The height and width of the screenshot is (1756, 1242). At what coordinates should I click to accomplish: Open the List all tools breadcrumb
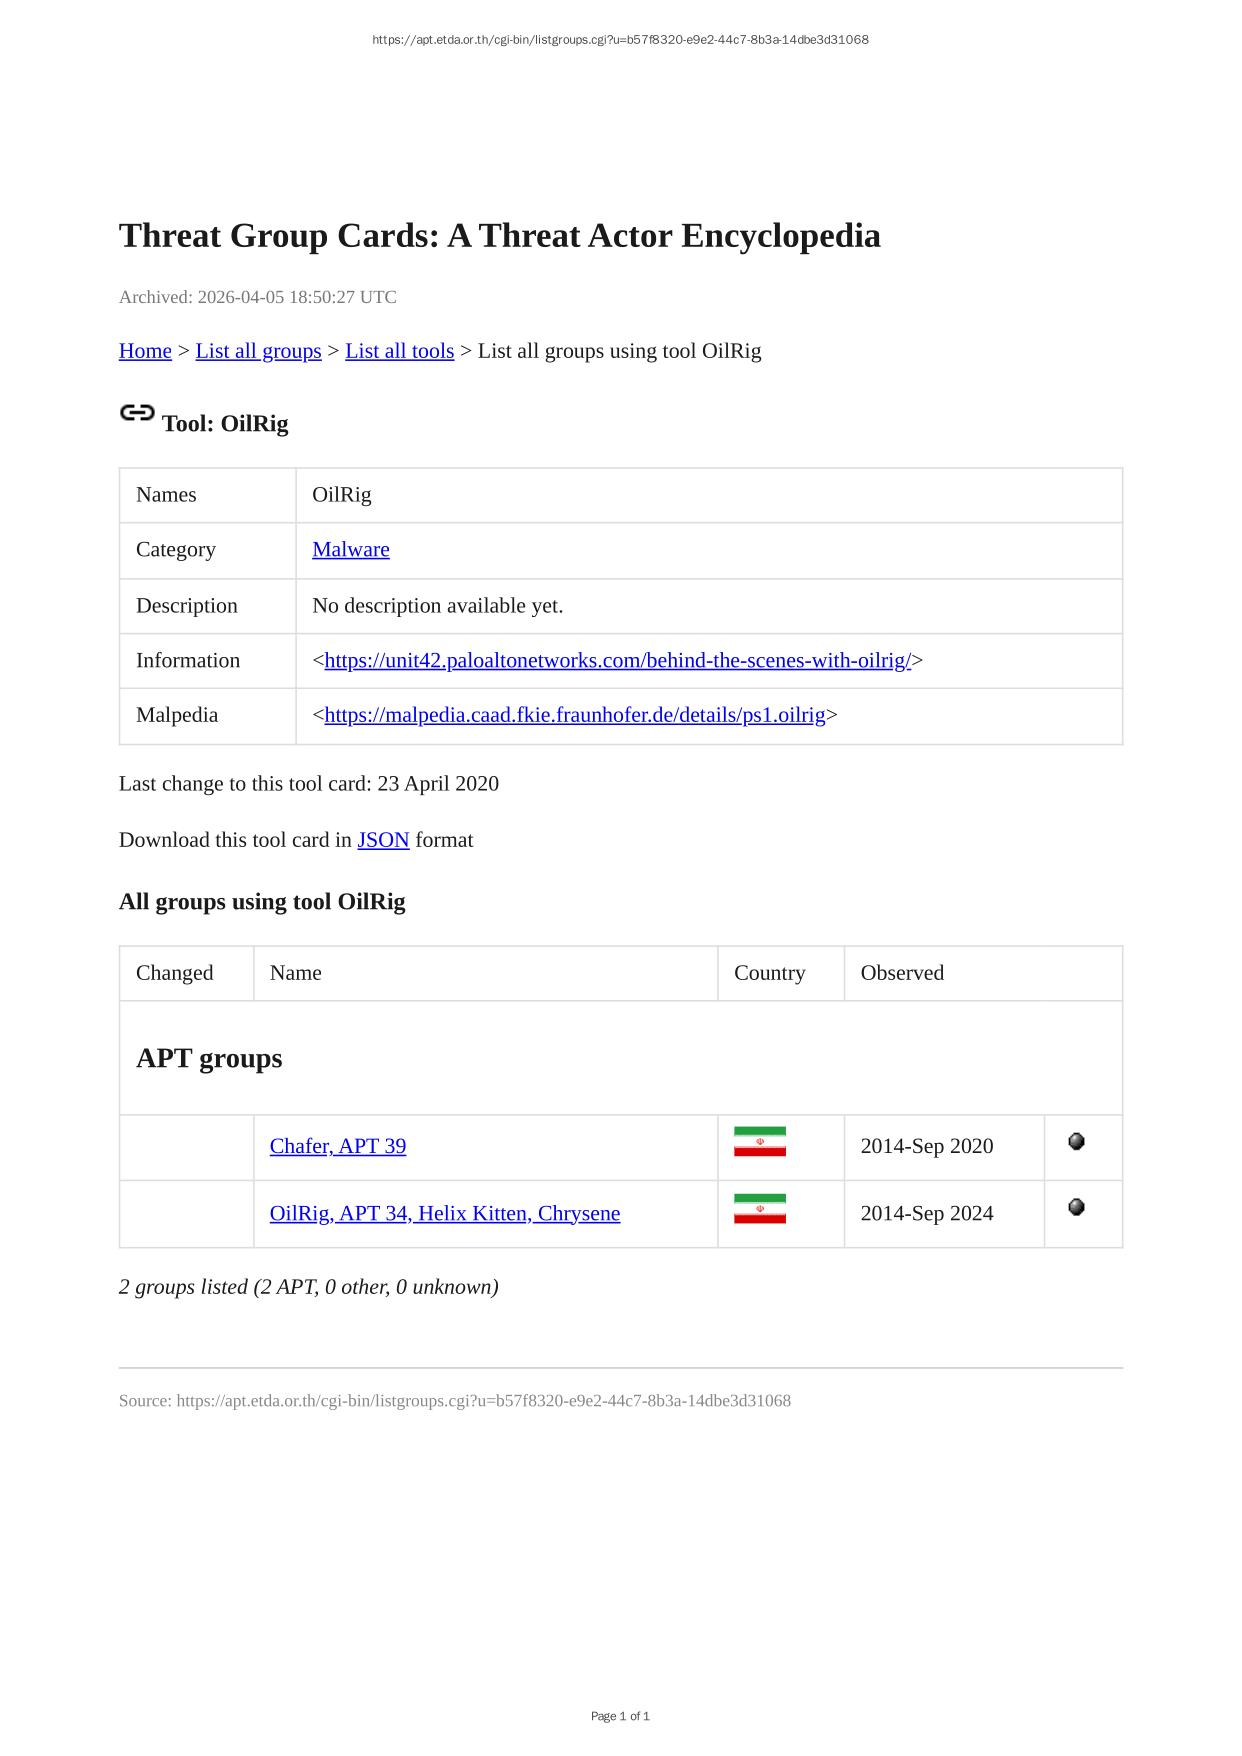(399, 351)
